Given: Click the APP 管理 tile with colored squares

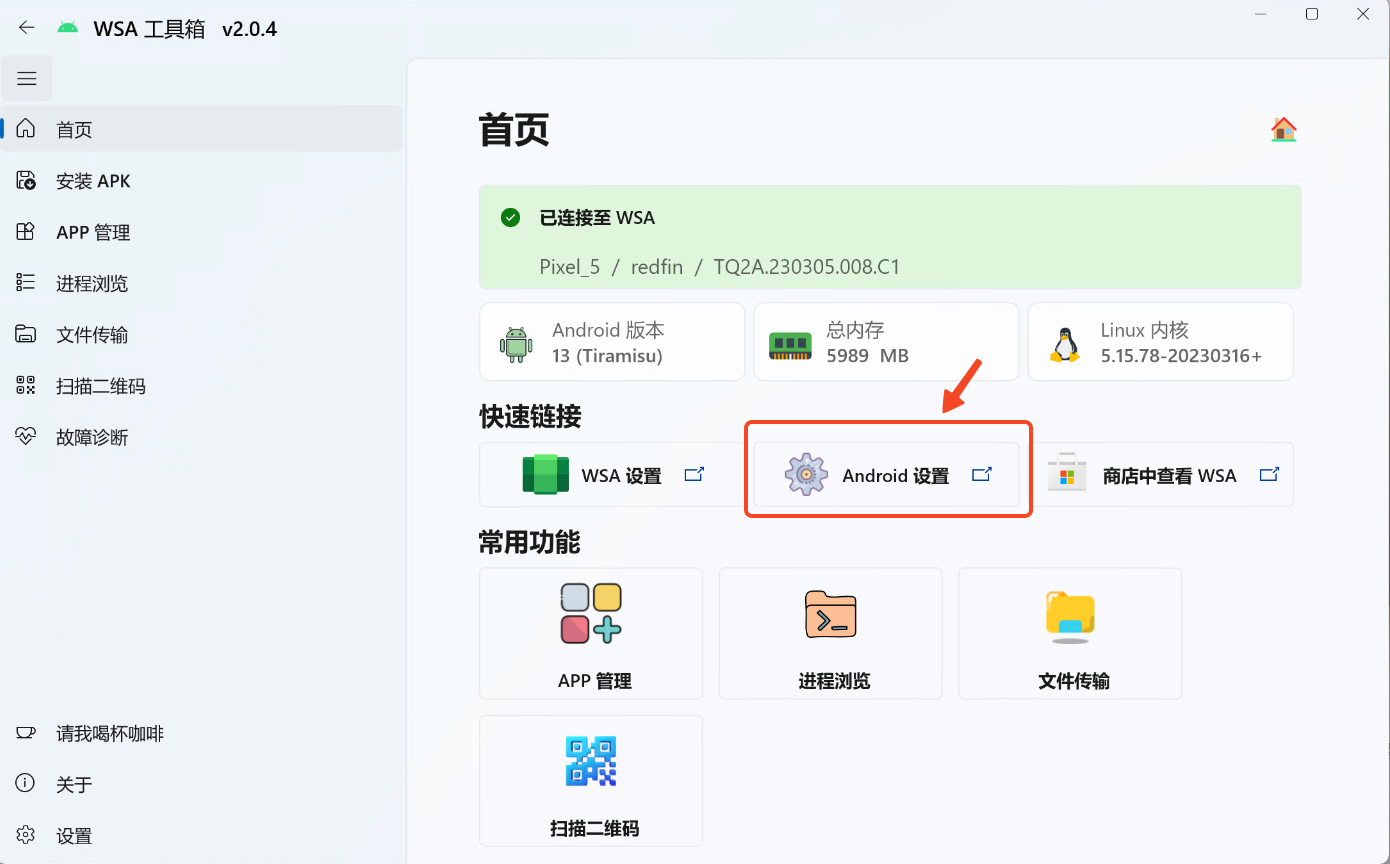Looking at the screenshot, I should [591, 633].
